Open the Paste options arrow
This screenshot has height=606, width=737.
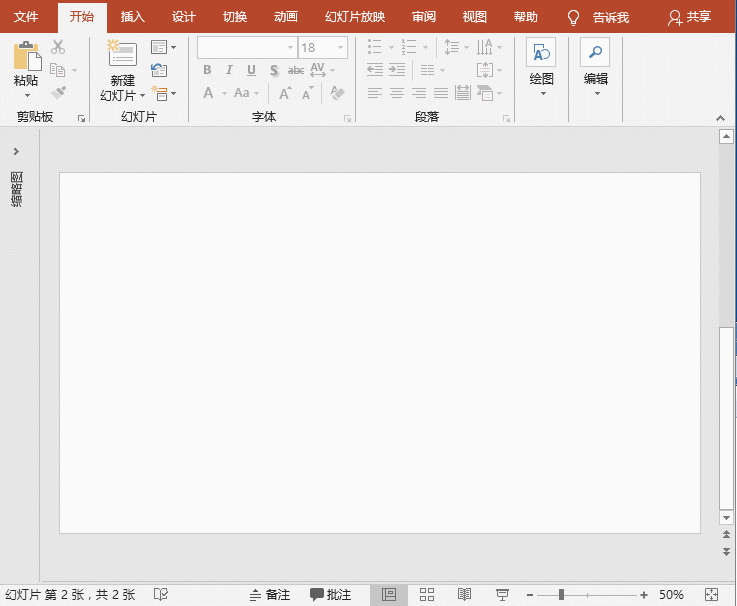point(27,95)
